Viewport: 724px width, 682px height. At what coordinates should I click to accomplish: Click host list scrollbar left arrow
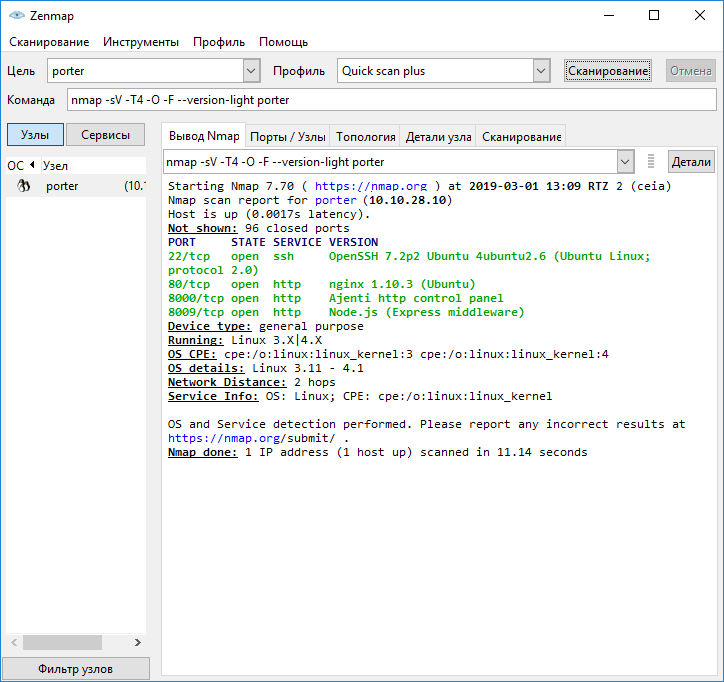pos(14,642)
